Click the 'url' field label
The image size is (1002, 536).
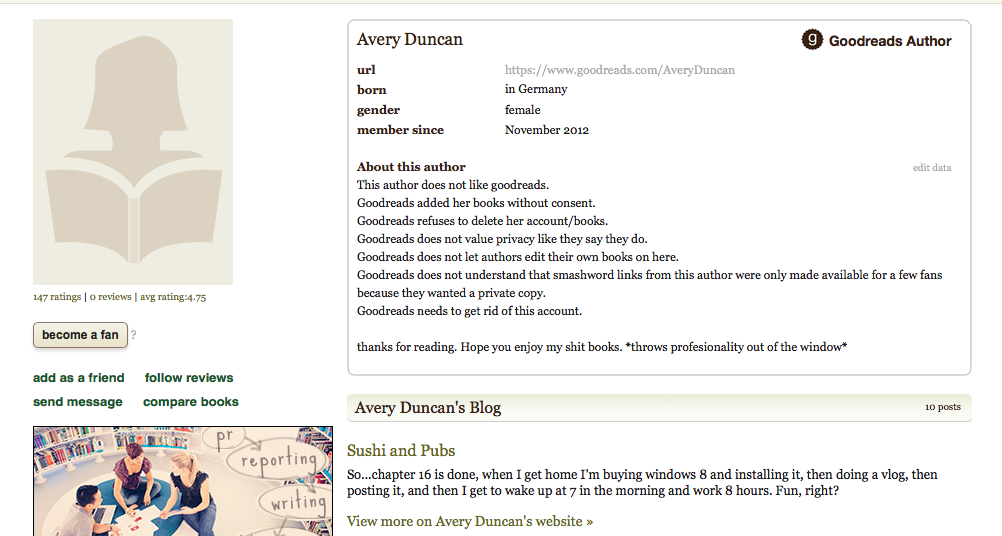pyautogui.click(x=366, y=70)
